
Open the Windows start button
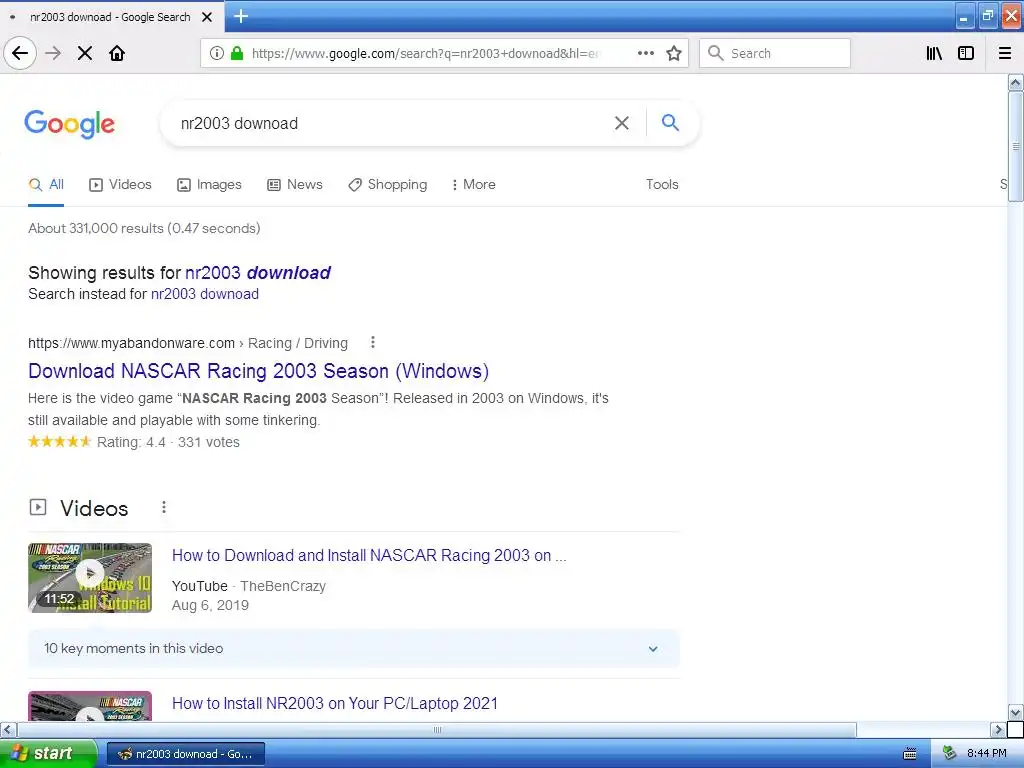coord(48,754)
